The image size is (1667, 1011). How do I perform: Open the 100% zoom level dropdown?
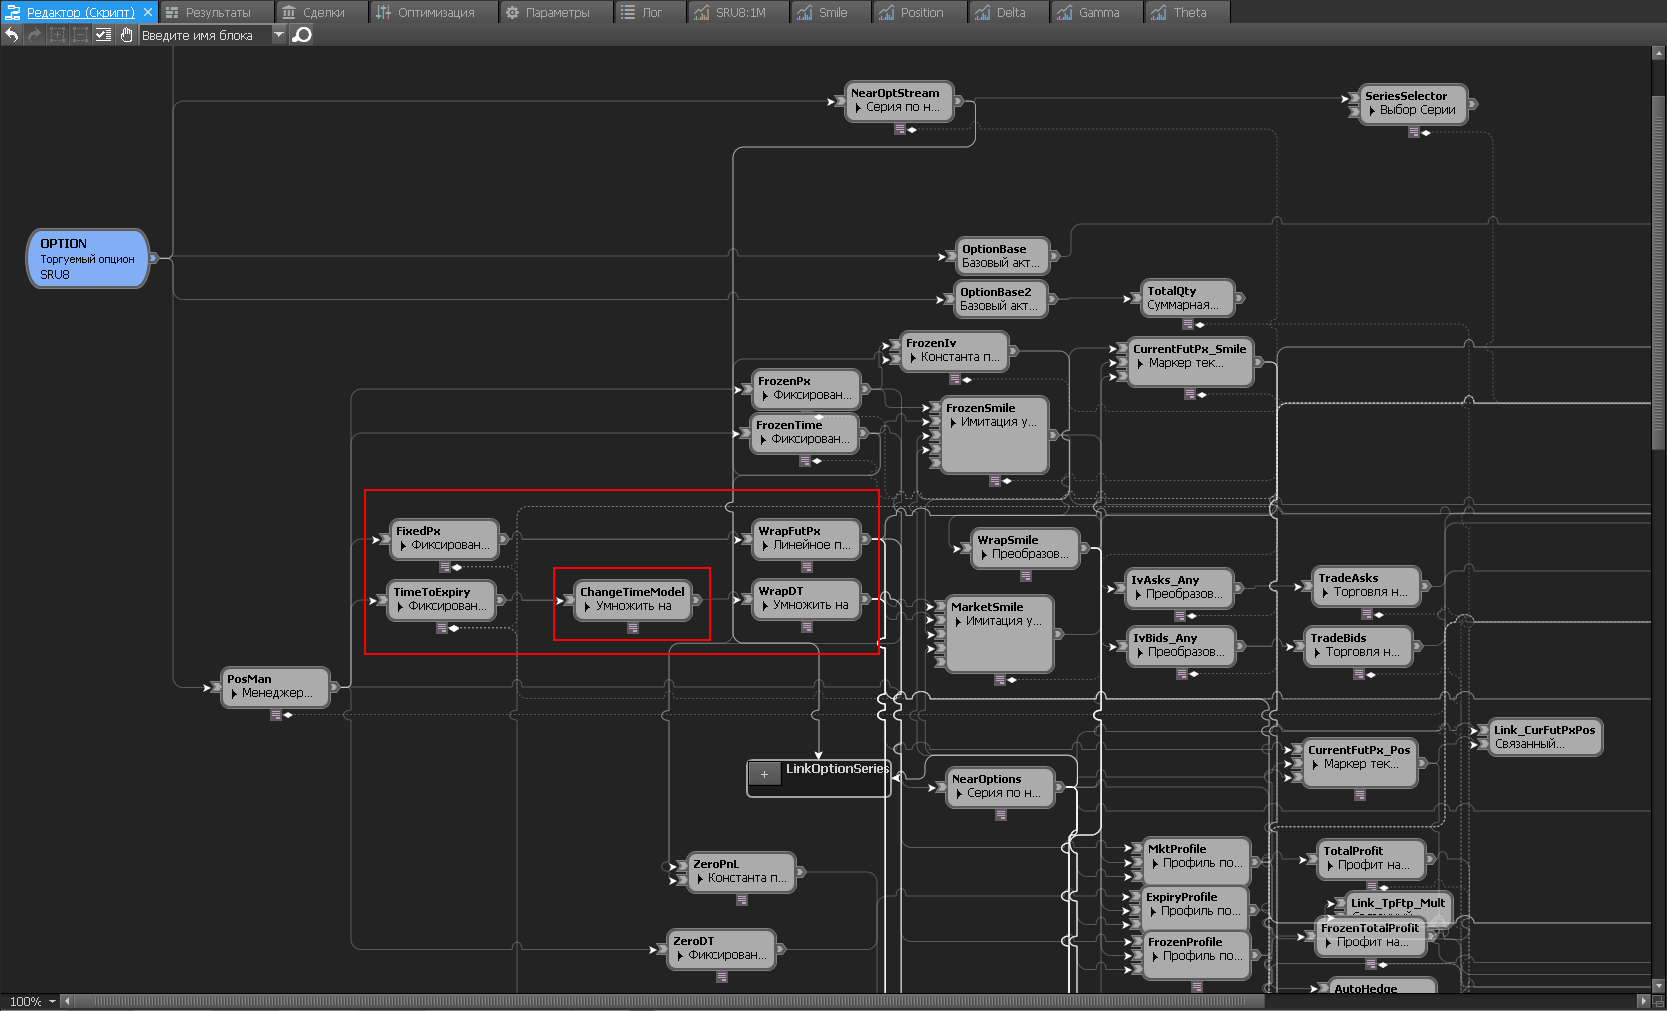[x=52, y=1001]
